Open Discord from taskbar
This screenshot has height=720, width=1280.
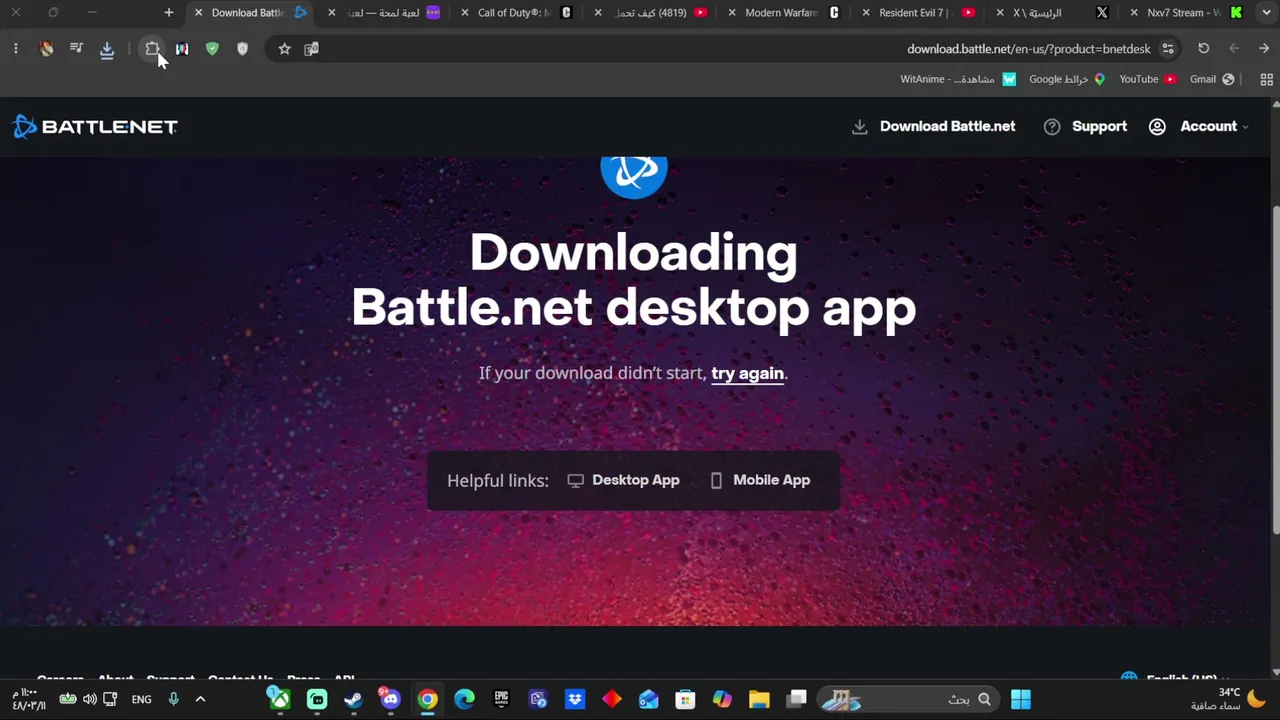click(x=390, y=699)
